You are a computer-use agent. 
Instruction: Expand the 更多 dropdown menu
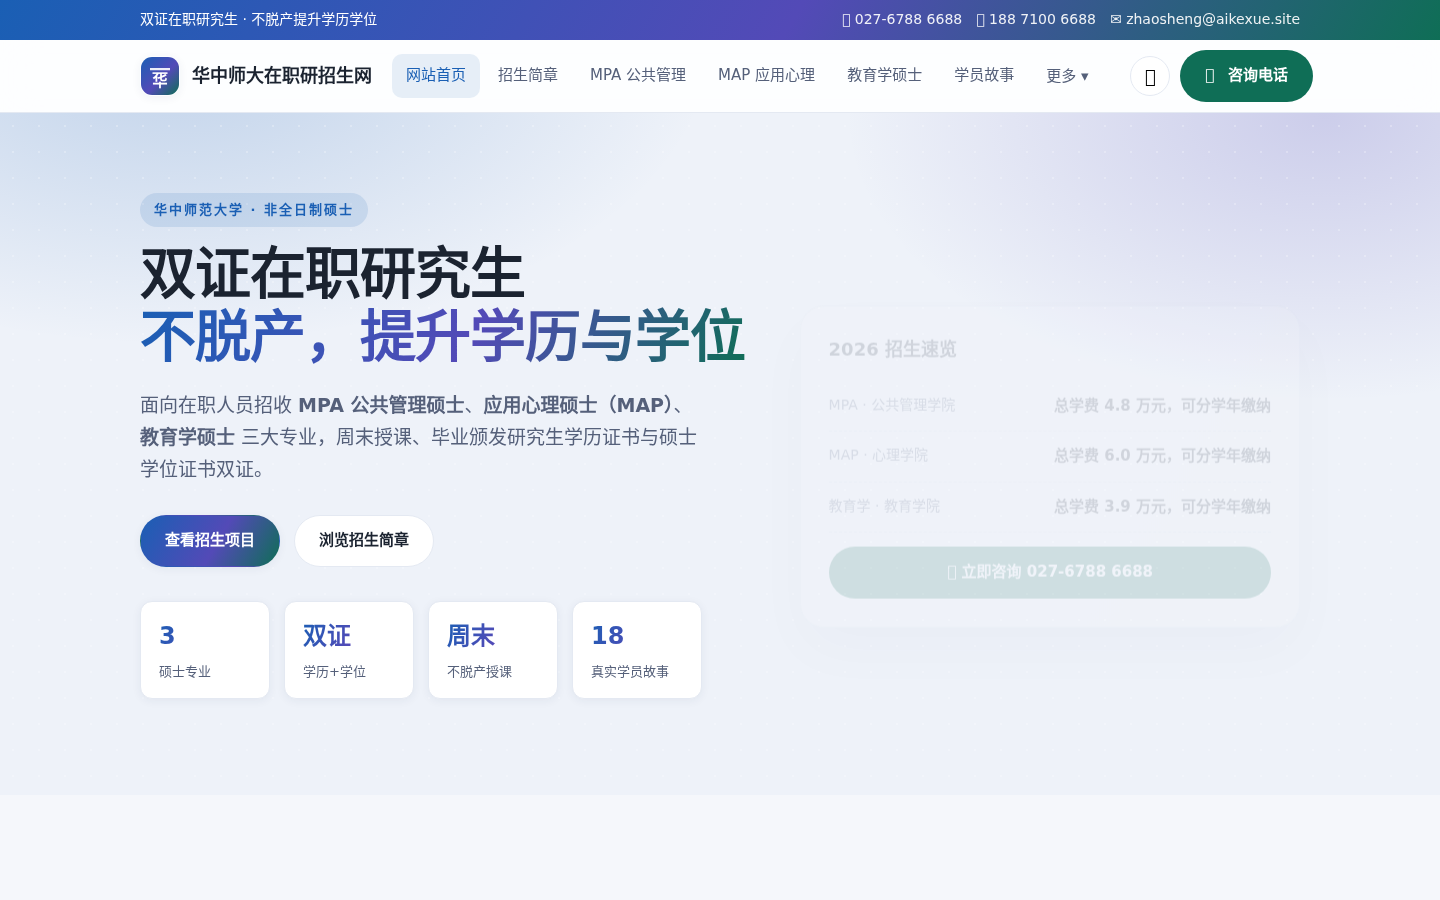pyautogui.click(x=1067, y=76)
